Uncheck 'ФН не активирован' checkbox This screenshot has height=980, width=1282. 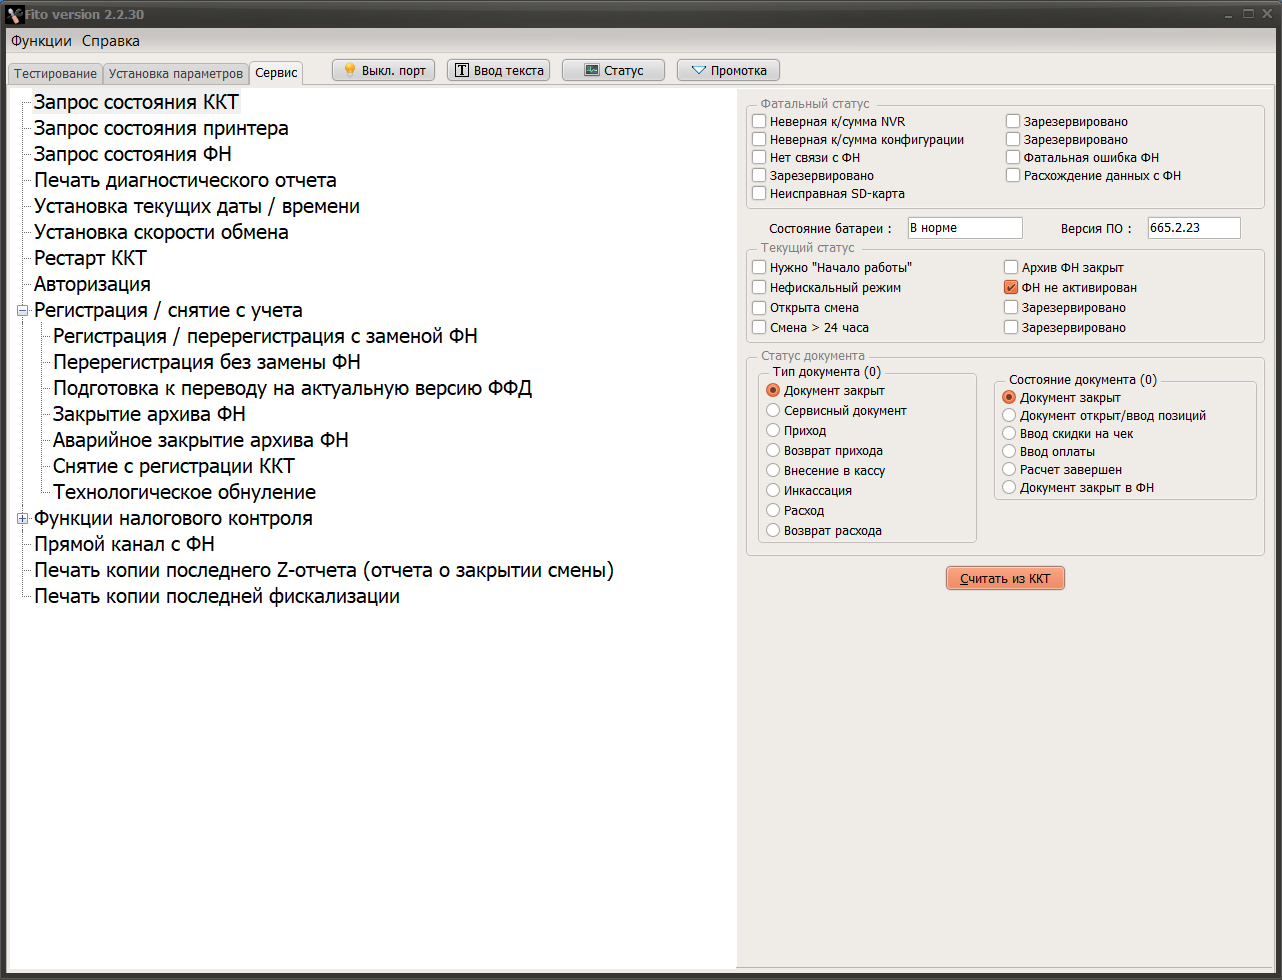point(1012,288)
